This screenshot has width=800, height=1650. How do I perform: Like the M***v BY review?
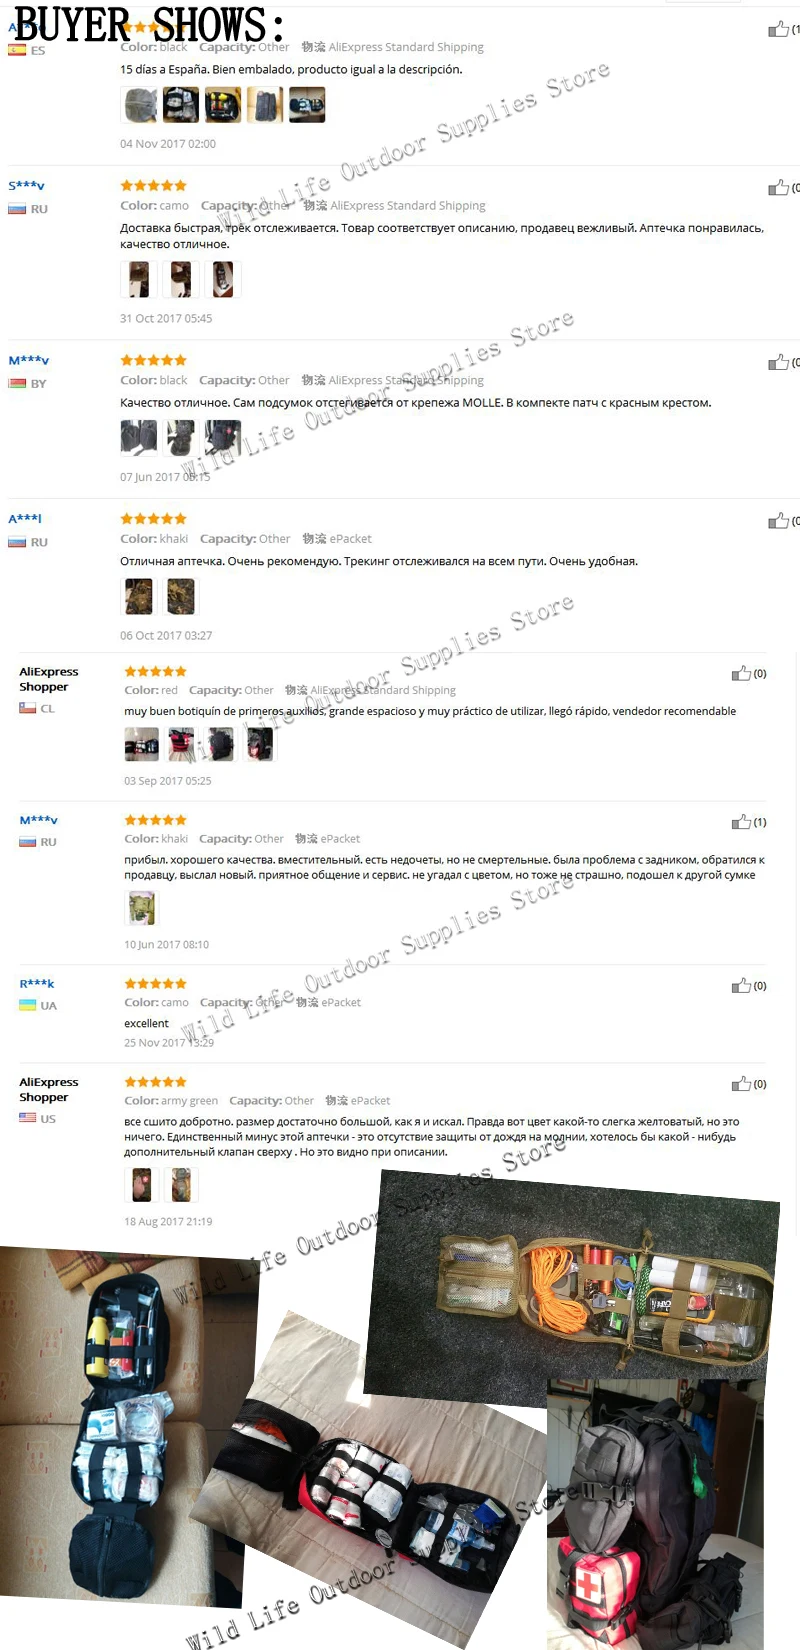coord(778,361)
